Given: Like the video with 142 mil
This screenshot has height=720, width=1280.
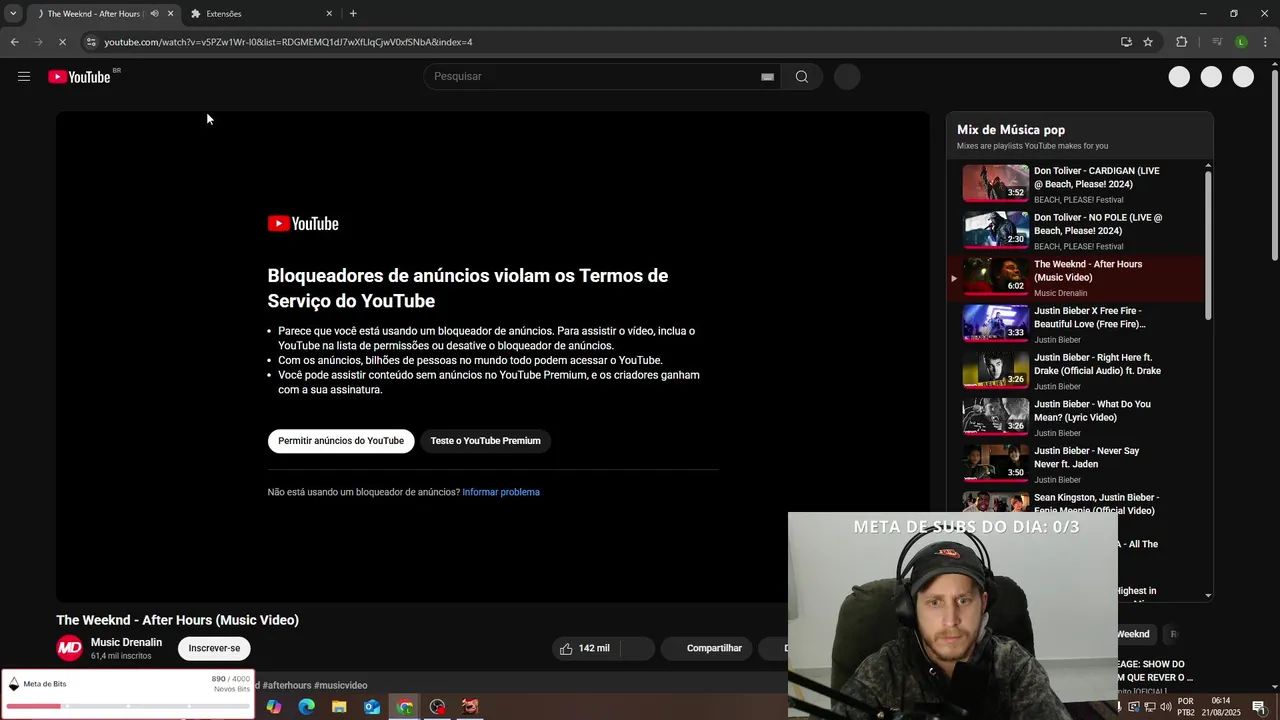Looking at the screenshot, I should pyautogui.click(x=585, y=648).
